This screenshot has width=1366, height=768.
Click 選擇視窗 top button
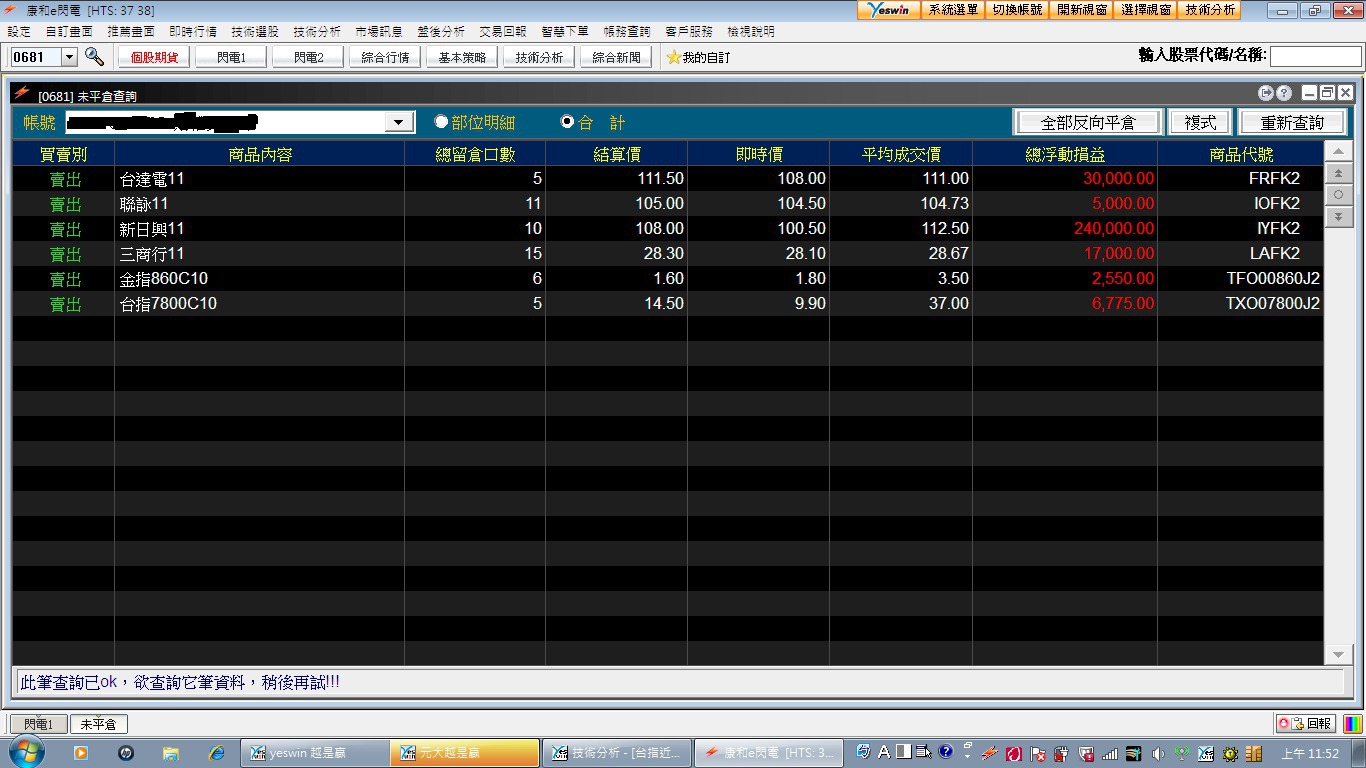[x=1146, y=10]
